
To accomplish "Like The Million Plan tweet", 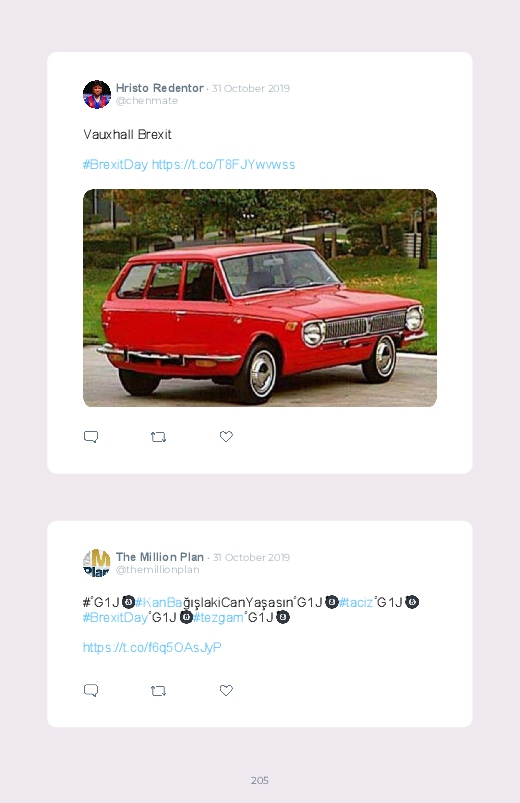I will coord(226,690).
